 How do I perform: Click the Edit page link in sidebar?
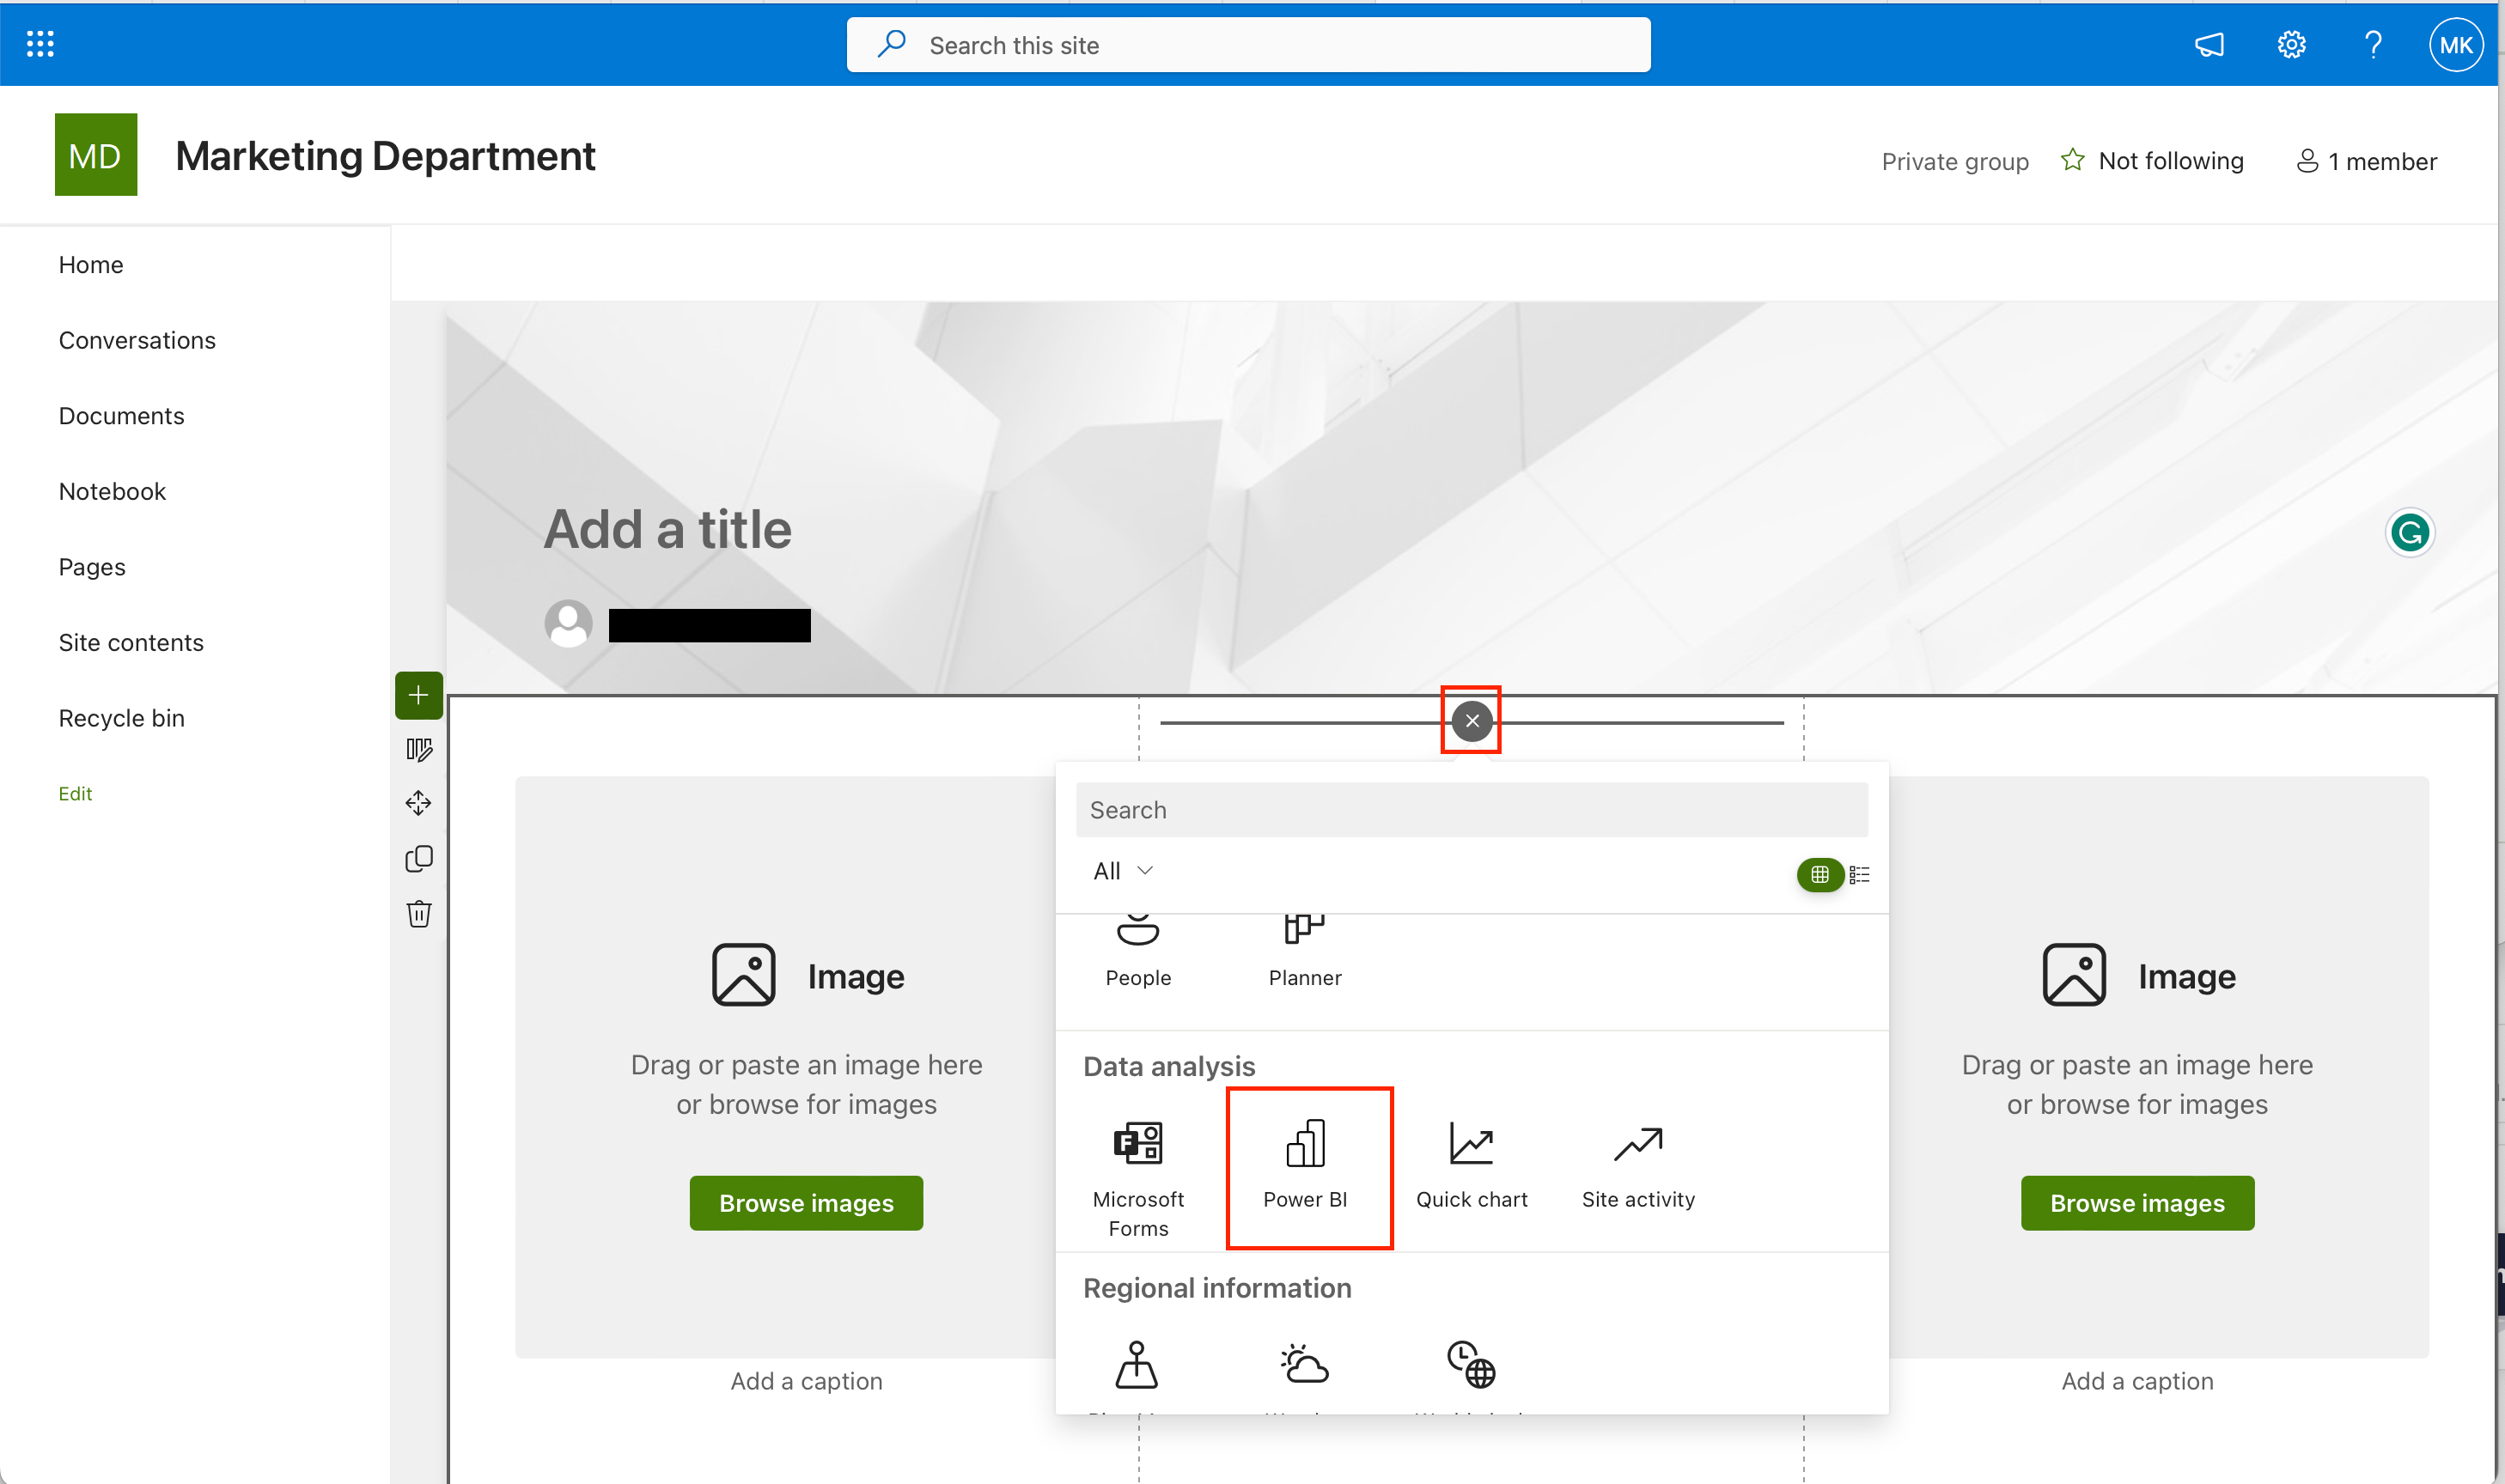[74, 792]
